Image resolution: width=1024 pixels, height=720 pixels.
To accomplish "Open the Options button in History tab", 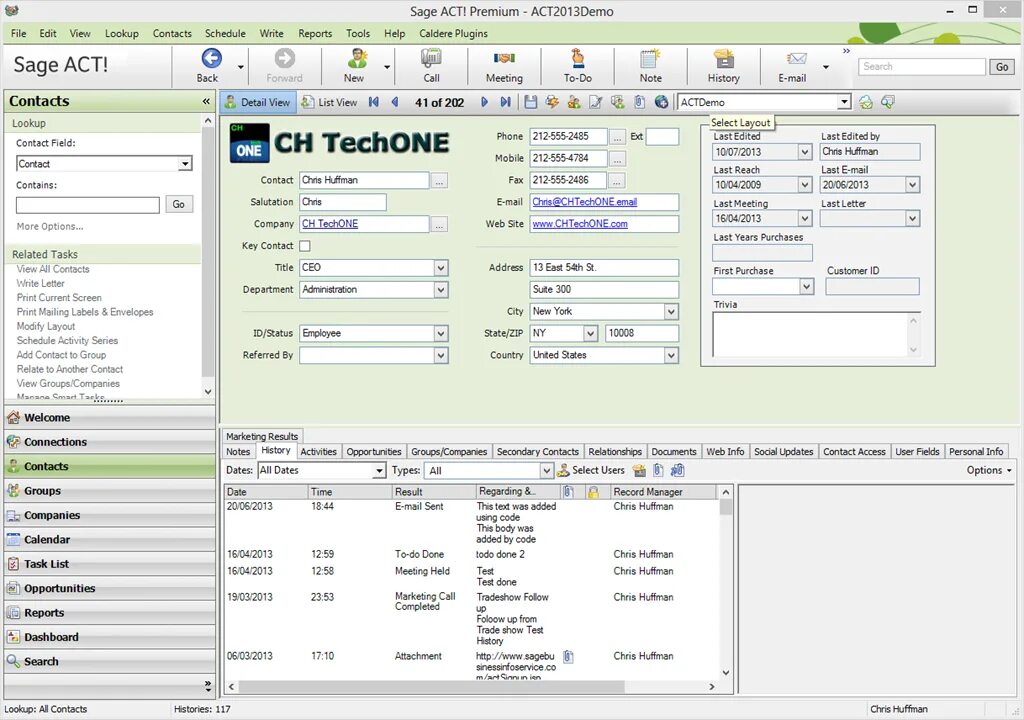I will pyautogui.click(x=989, y=470).
